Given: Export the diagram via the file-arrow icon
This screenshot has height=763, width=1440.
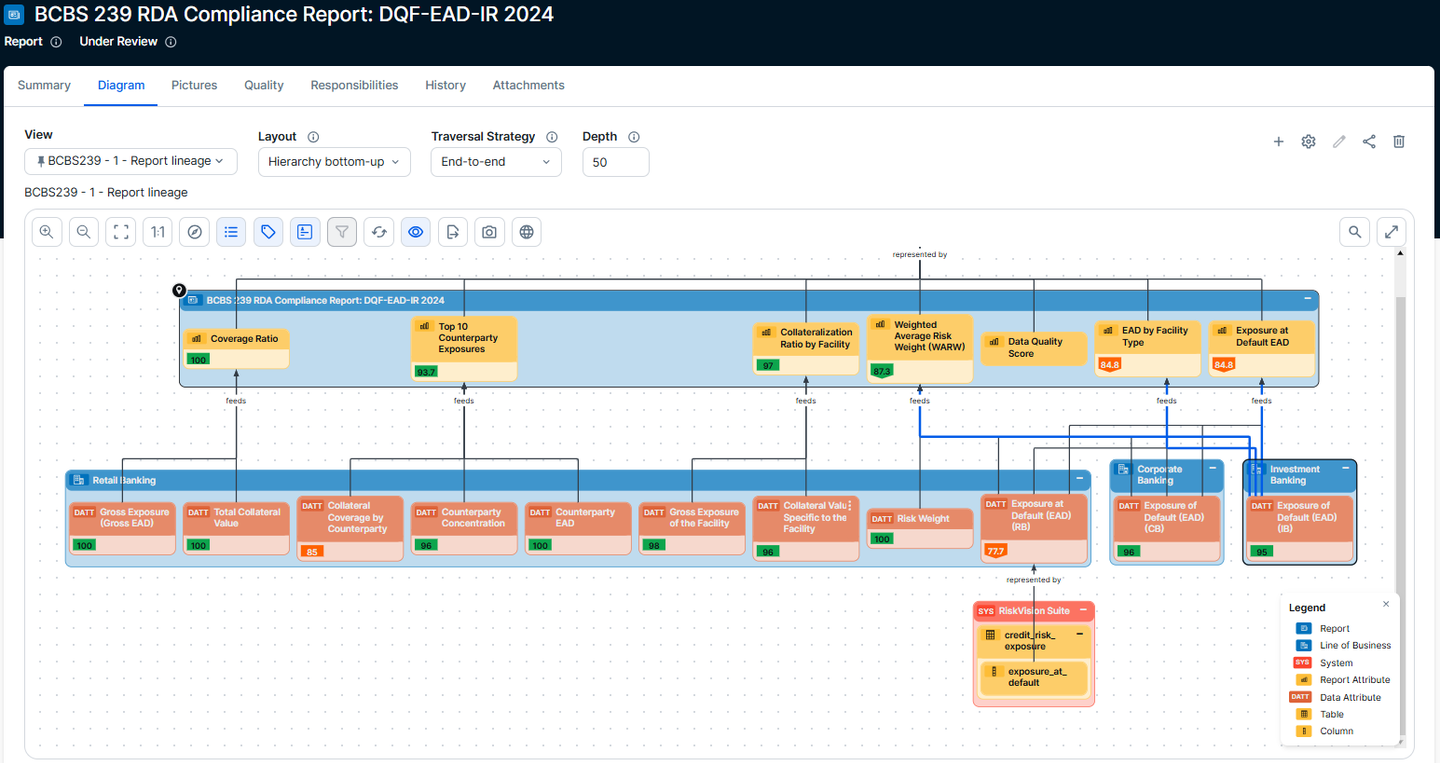Looking at the screenshot, I should 453,232.
